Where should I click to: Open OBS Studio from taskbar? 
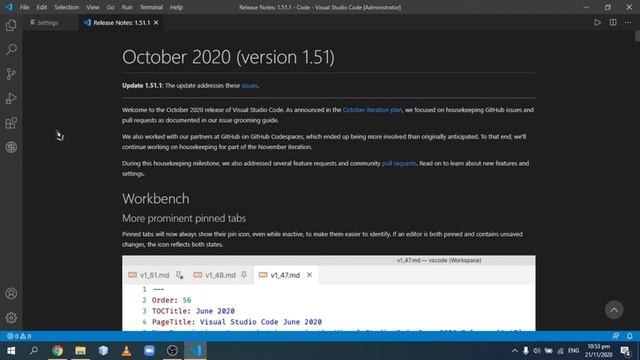172,351
